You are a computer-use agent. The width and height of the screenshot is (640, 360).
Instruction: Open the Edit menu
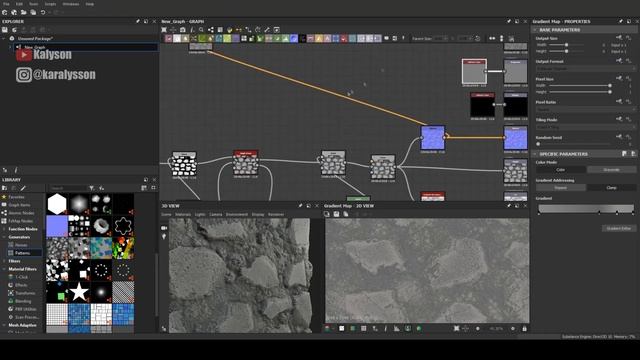pos(19,4)
